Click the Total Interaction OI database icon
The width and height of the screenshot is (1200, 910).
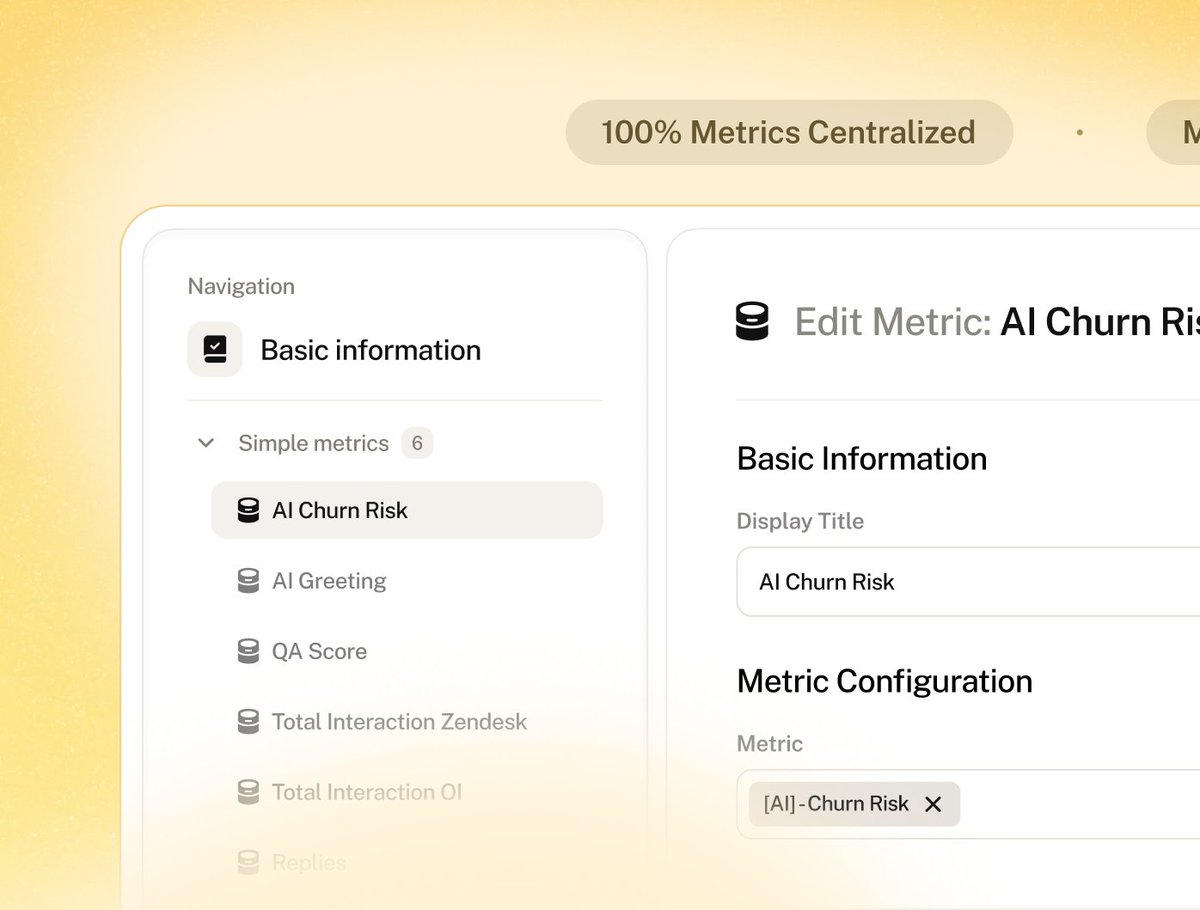(248, 792)
